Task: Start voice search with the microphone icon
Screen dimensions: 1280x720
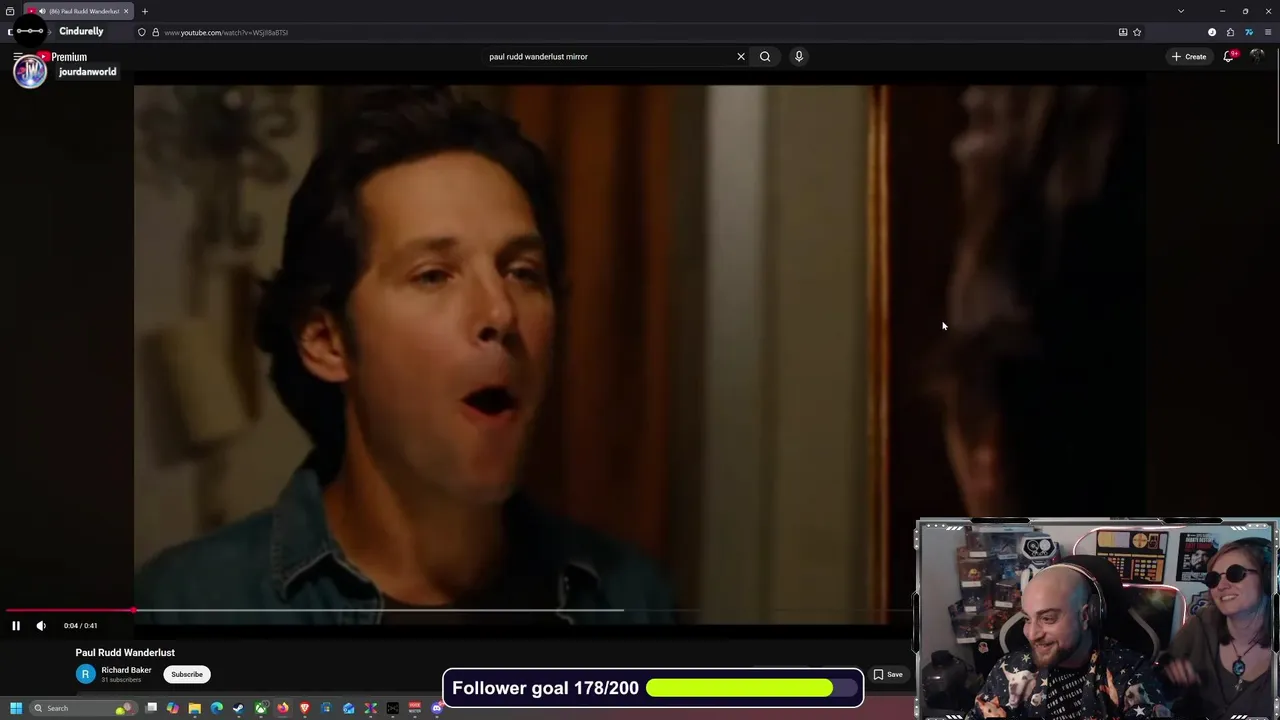Action: pyautogui.click(x=799, y=57)
